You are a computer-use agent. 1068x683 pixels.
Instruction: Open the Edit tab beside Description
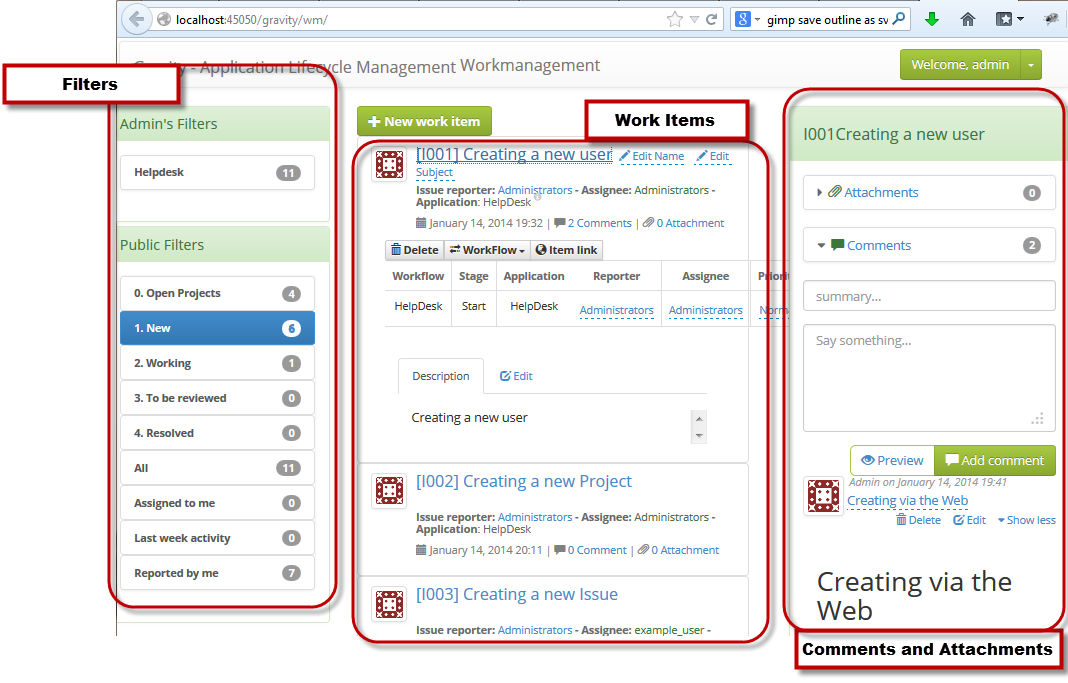tap(516, 376)
